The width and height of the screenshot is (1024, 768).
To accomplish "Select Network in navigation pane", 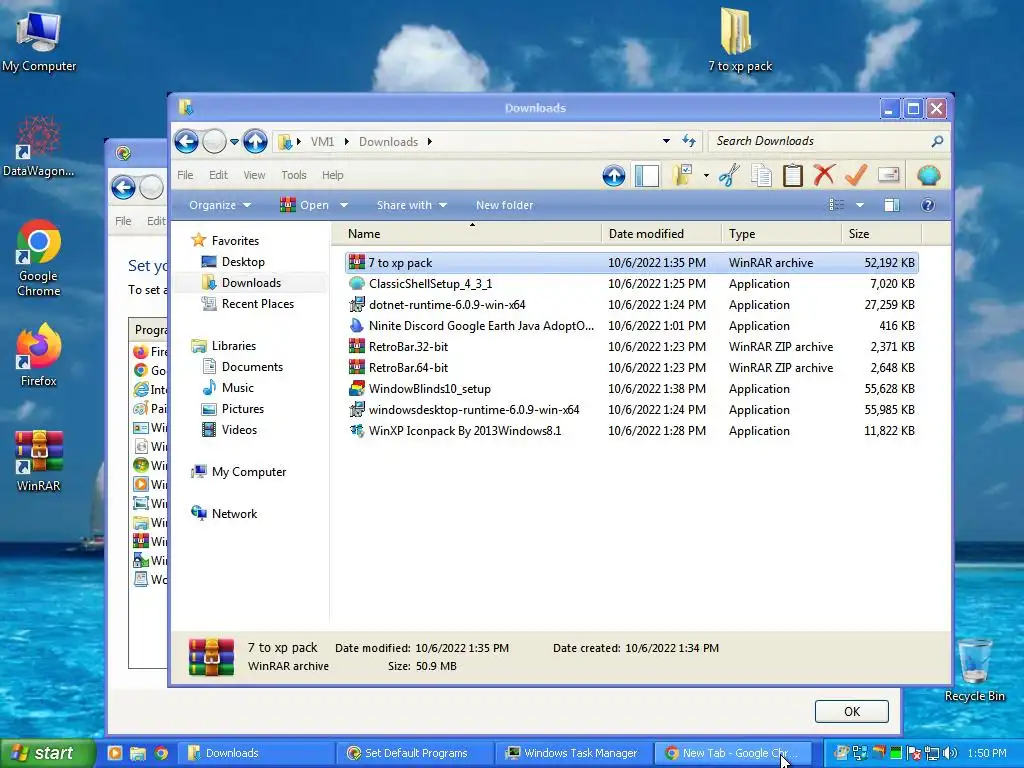I will point(234,514).
